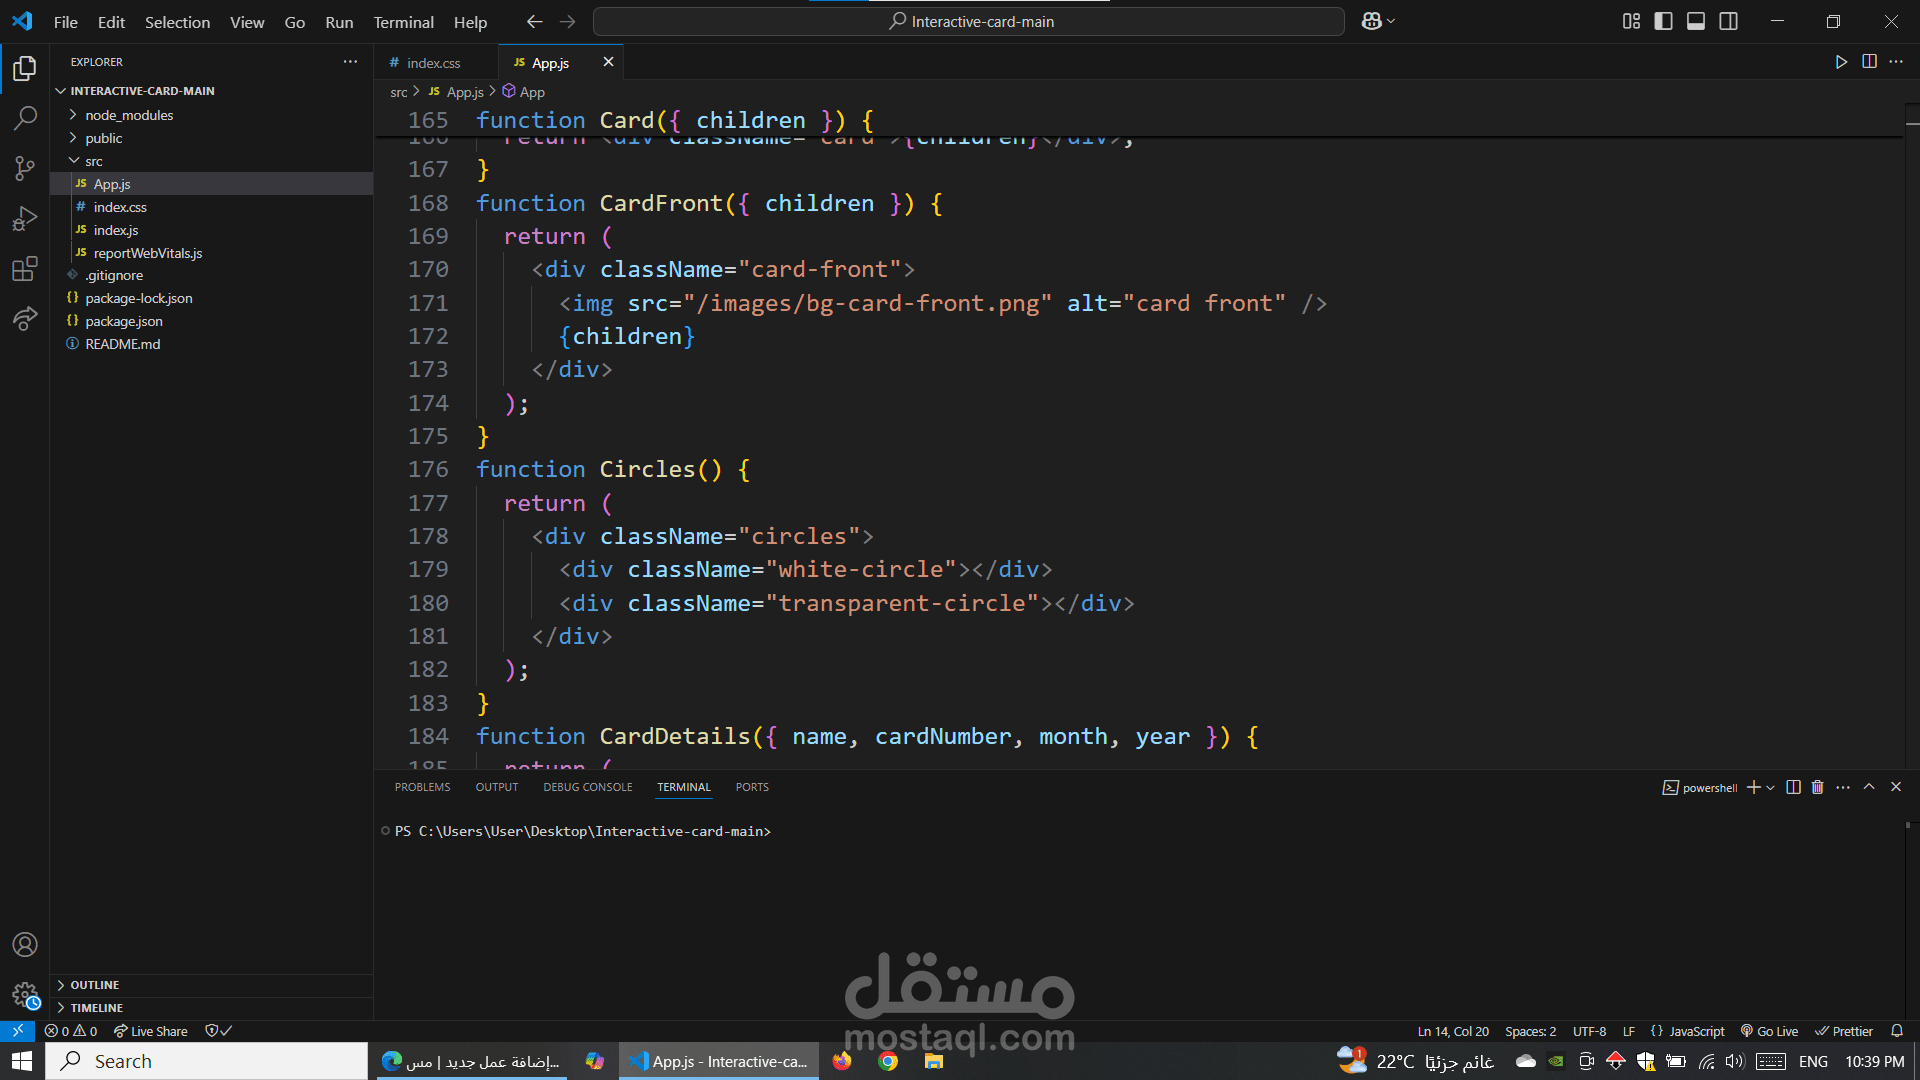
Task: Open the Accounts icon in activity bar
Action: coord(24,944)
